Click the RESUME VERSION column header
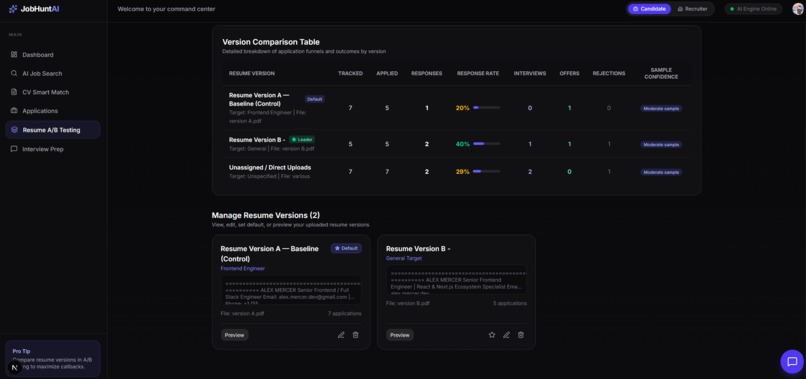Viewport: 806px width, 379px height. click(252, 74)
